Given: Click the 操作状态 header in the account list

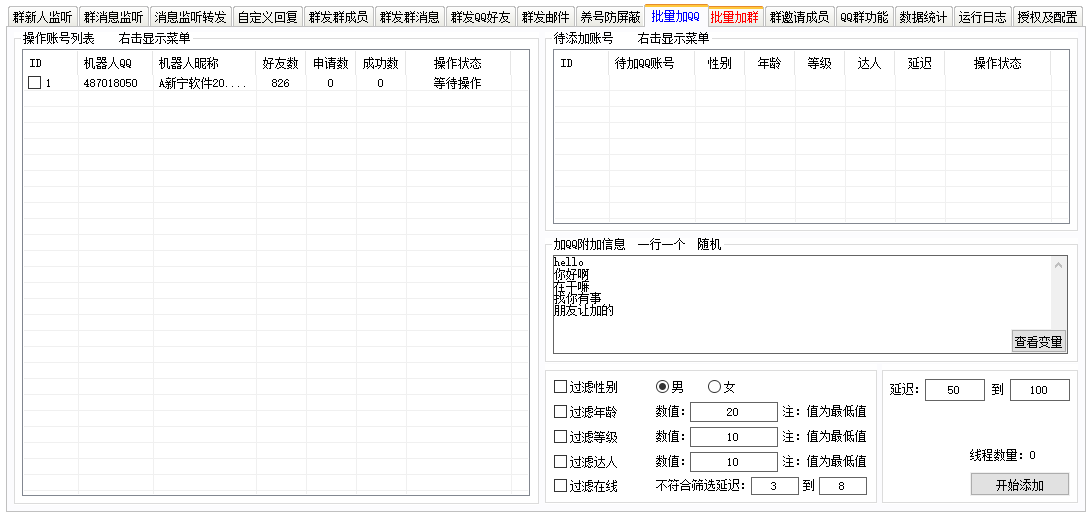Looking at the screenshot, I should coord(458,64).
